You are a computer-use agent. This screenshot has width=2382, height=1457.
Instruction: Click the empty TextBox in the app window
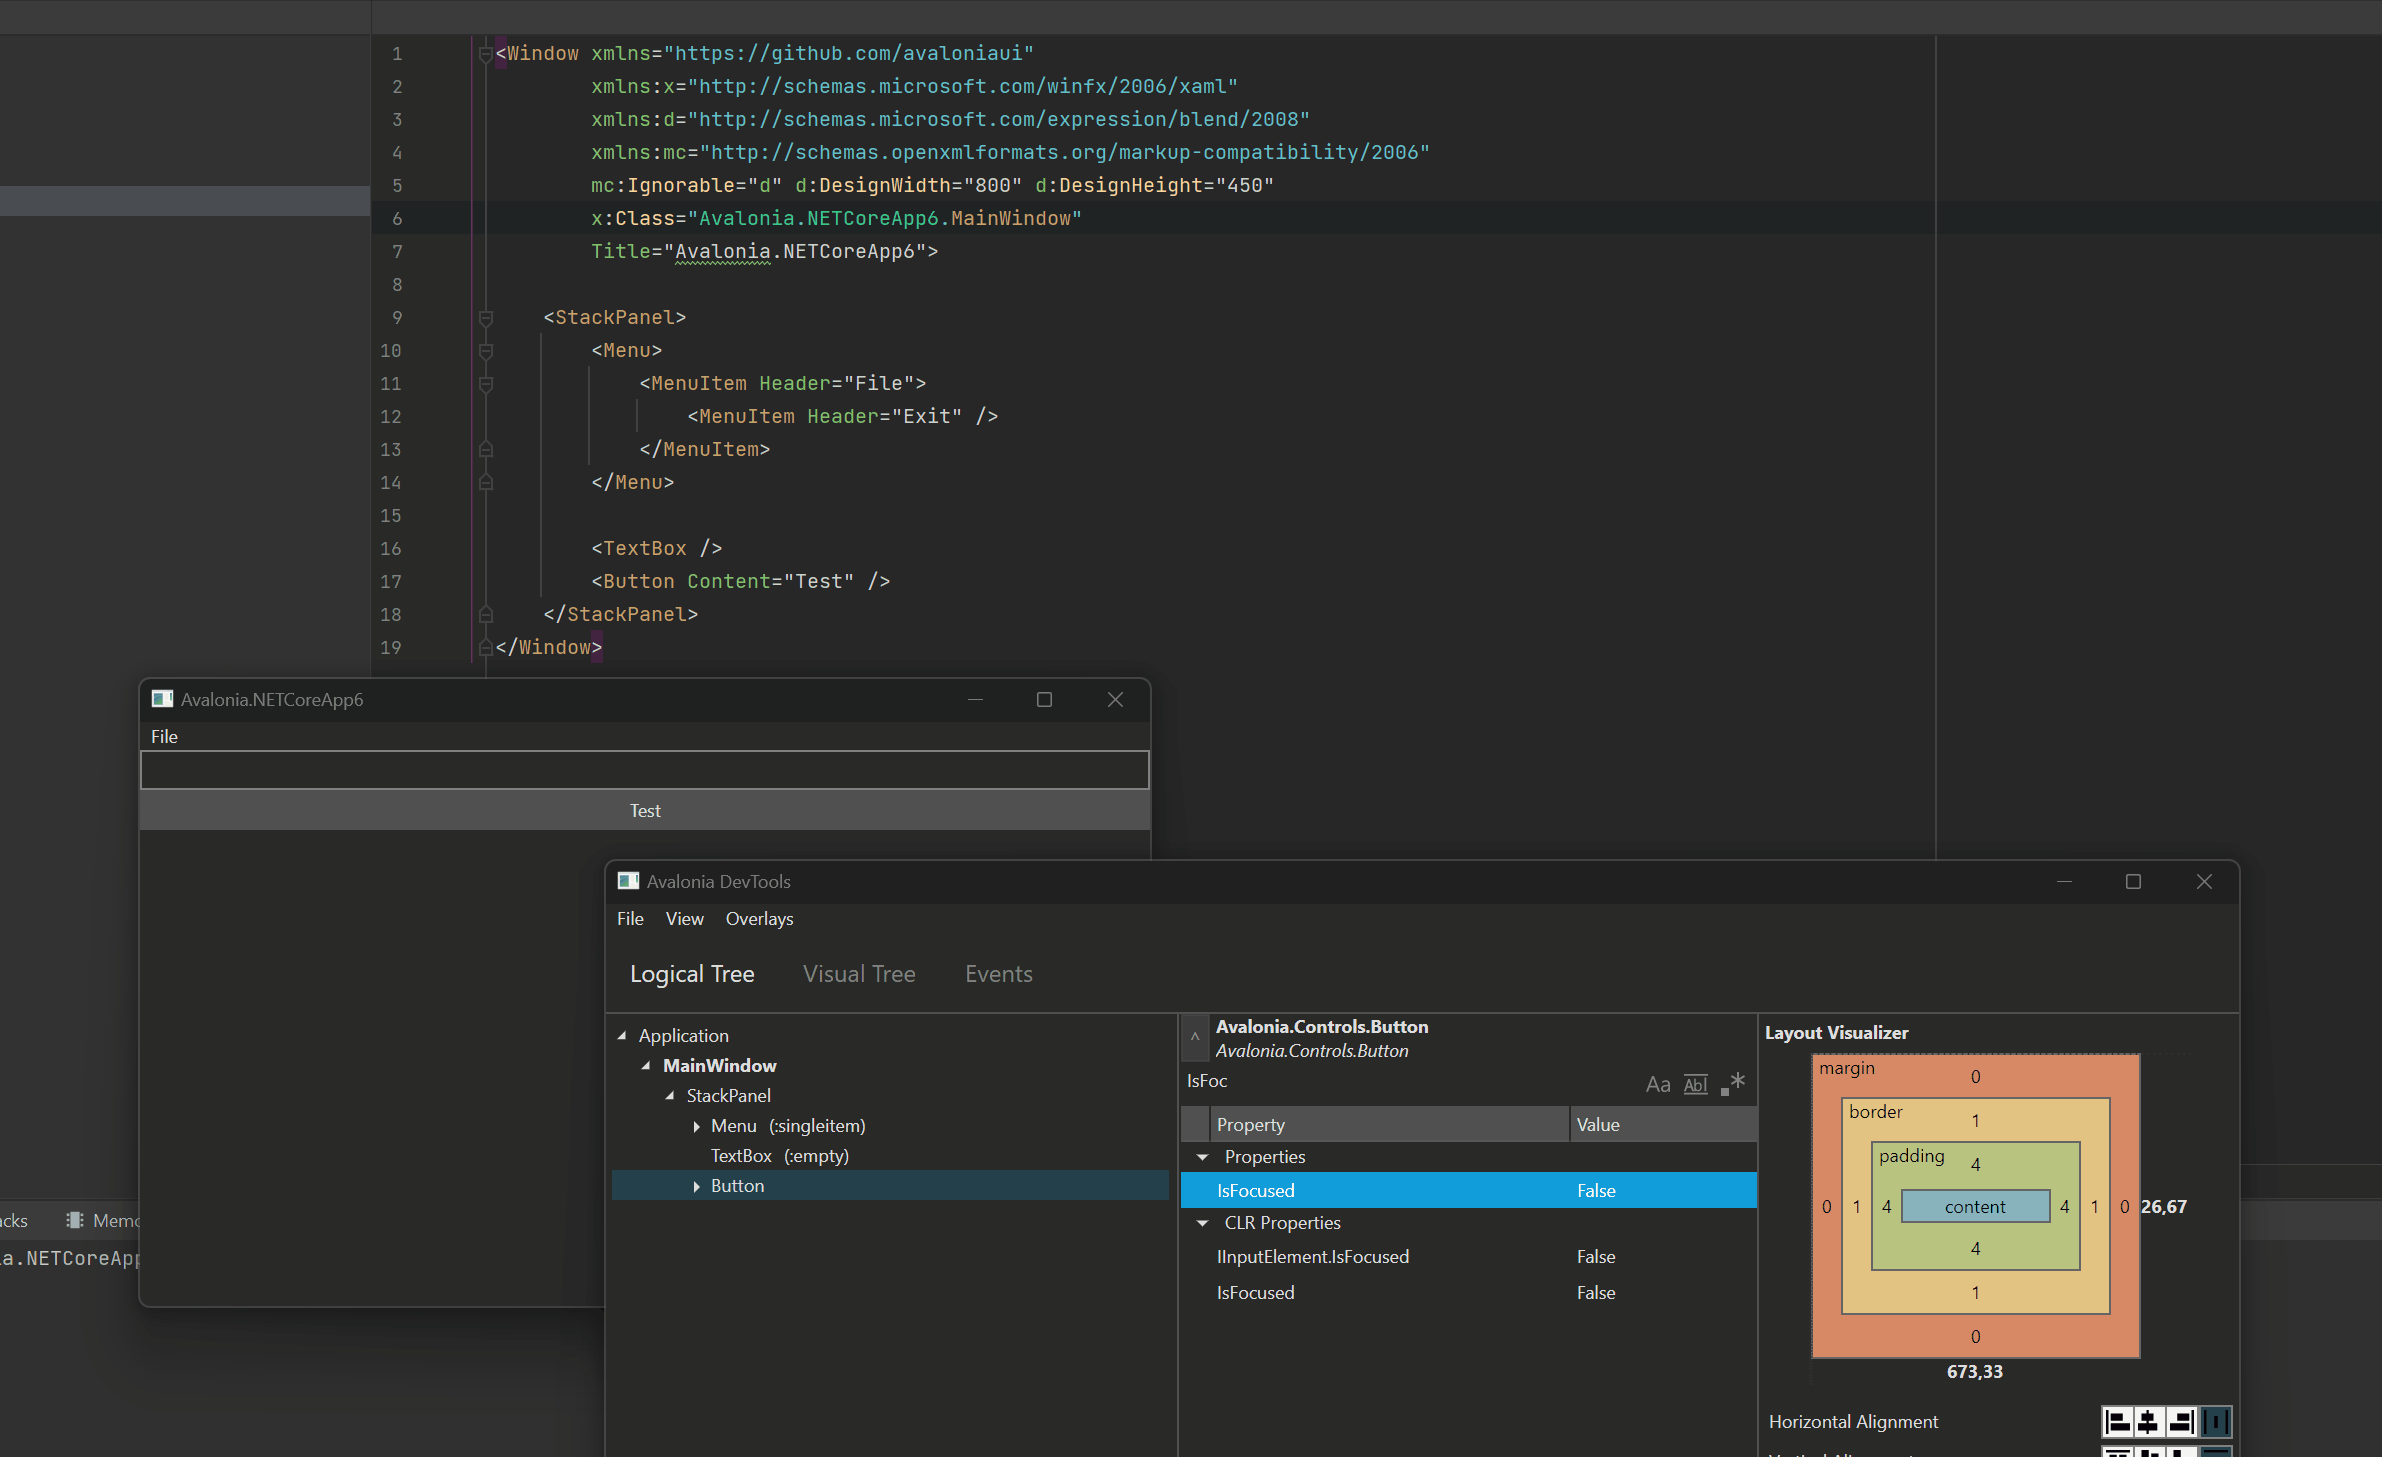tap(644, 770)
